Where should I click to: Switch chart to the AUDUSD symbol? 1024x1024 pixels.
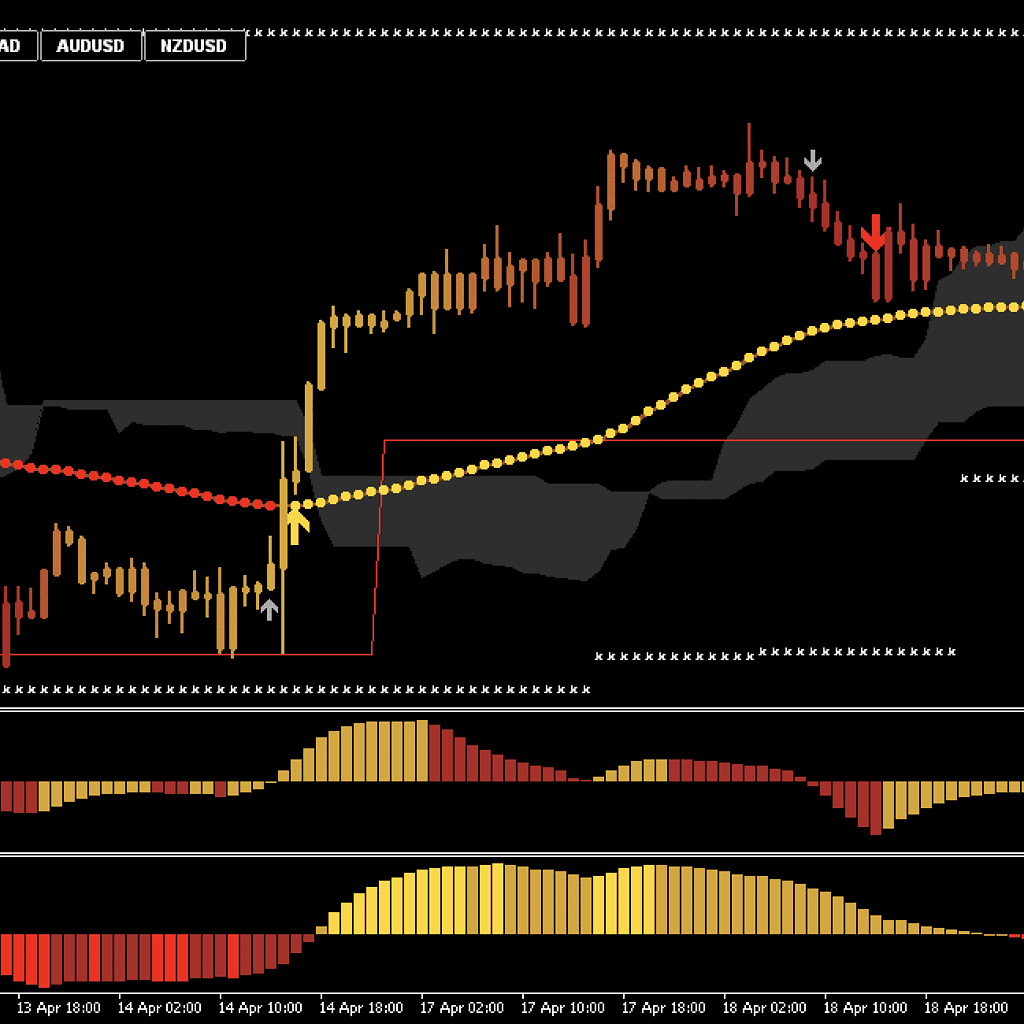(90, 46)
